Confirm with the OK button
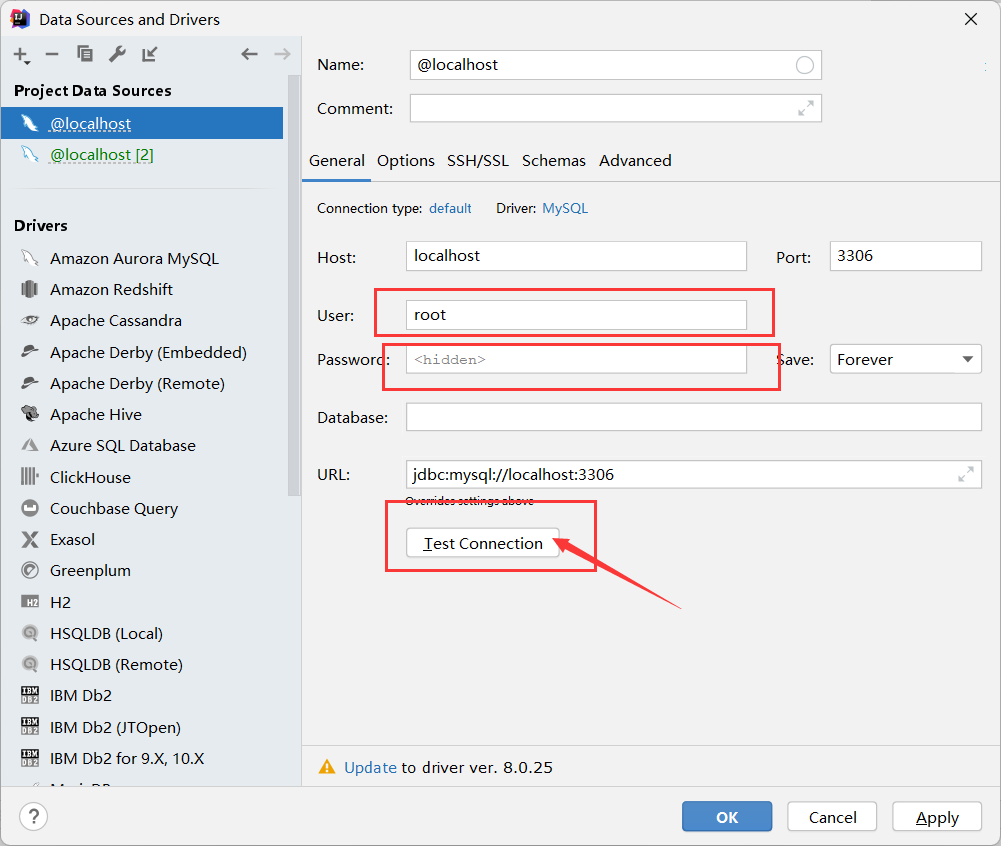 726,817
